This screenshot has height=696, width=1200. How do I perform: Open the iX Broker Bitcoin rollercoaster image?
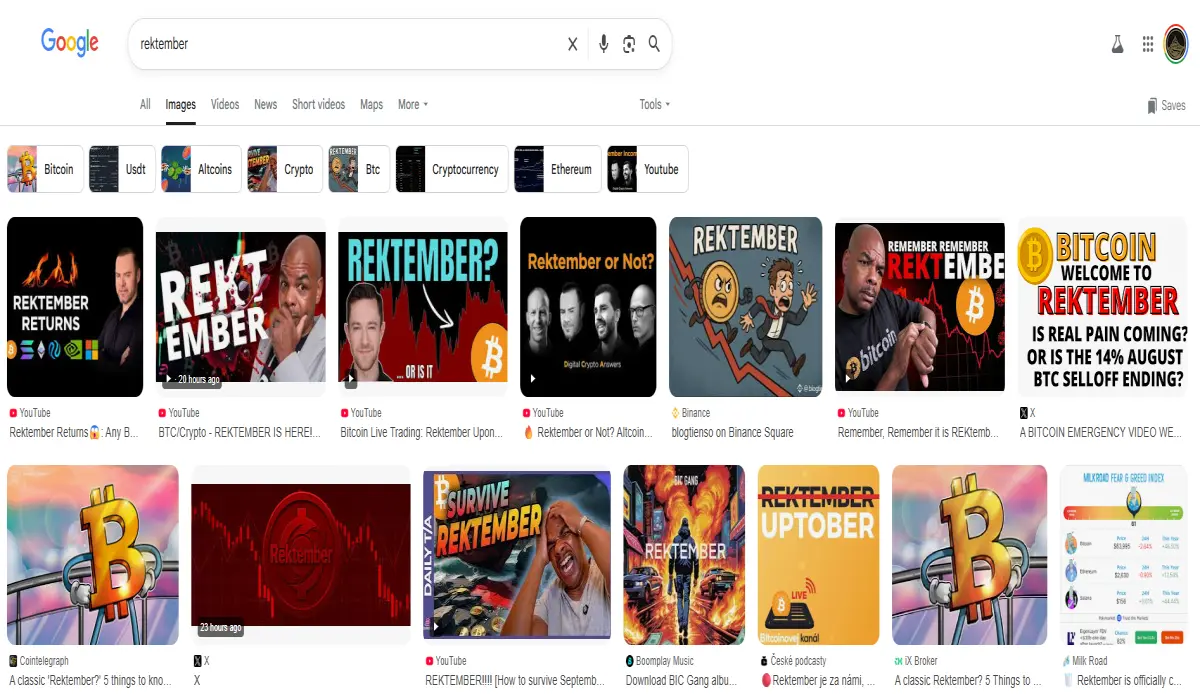tap(970, 555)
